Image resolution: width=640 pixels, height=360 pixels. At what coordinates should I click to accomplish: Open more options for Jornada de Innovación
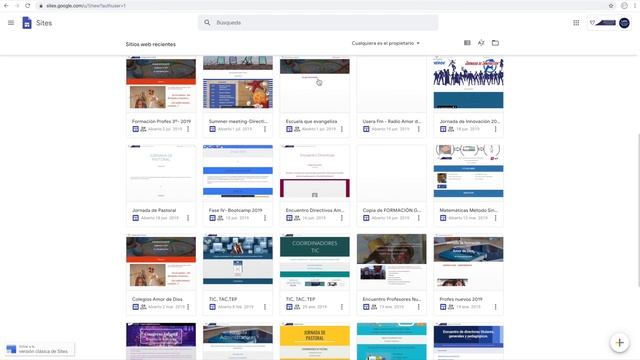pos(496,129)
